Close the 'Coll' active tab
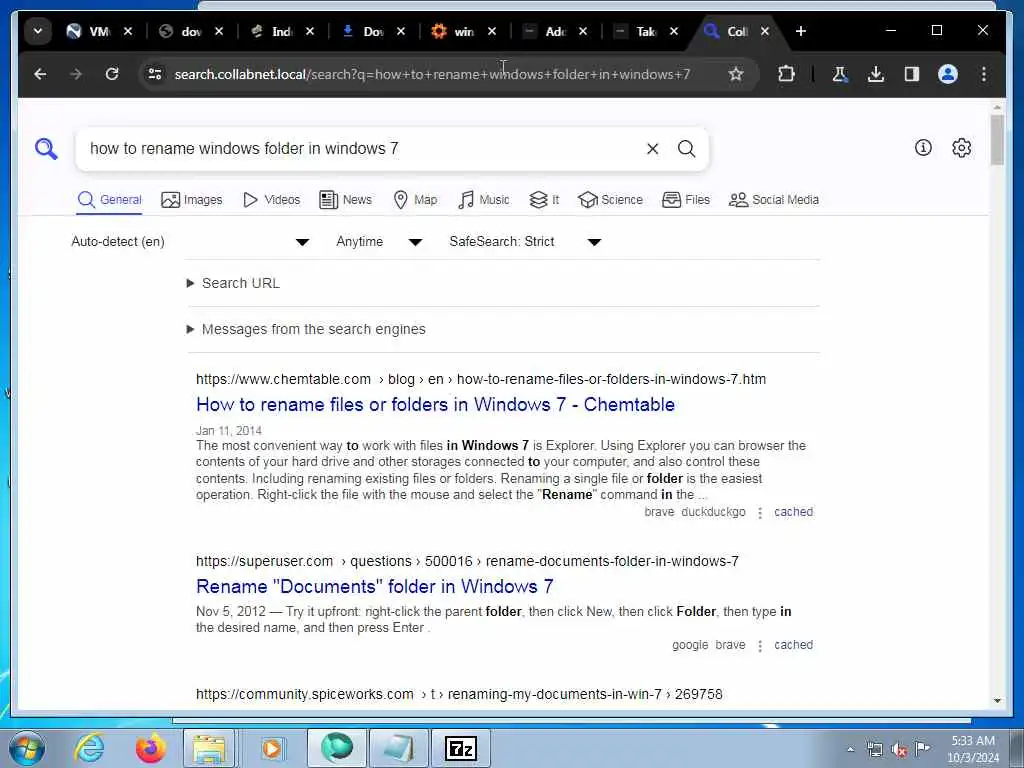The height and width of the screenshot is (768, 1024). [765, 31]
